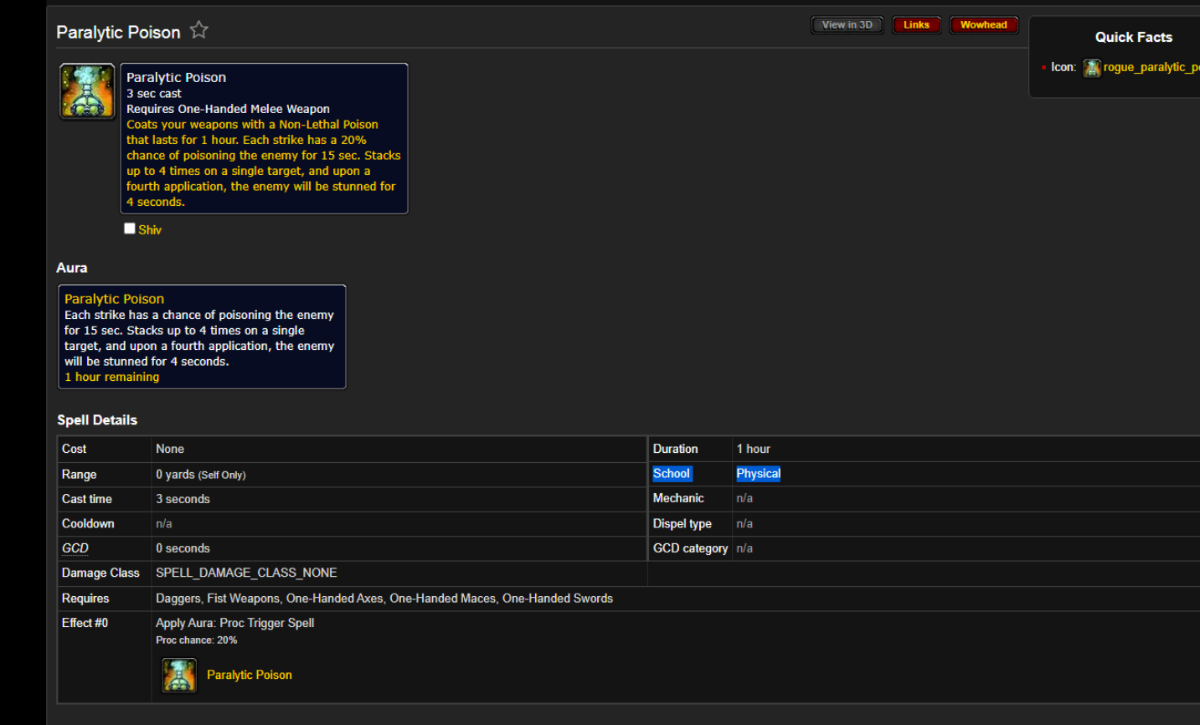This screenshot has width=1200, height=725.
Task: Click the large Paralytic Poison spell icon
Action: [87, 91]
